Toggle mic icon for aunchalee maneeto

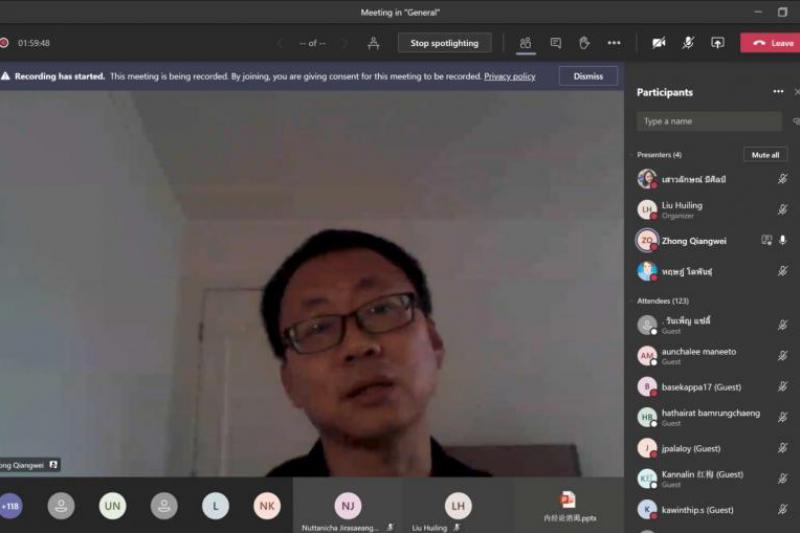coord(783,356)
